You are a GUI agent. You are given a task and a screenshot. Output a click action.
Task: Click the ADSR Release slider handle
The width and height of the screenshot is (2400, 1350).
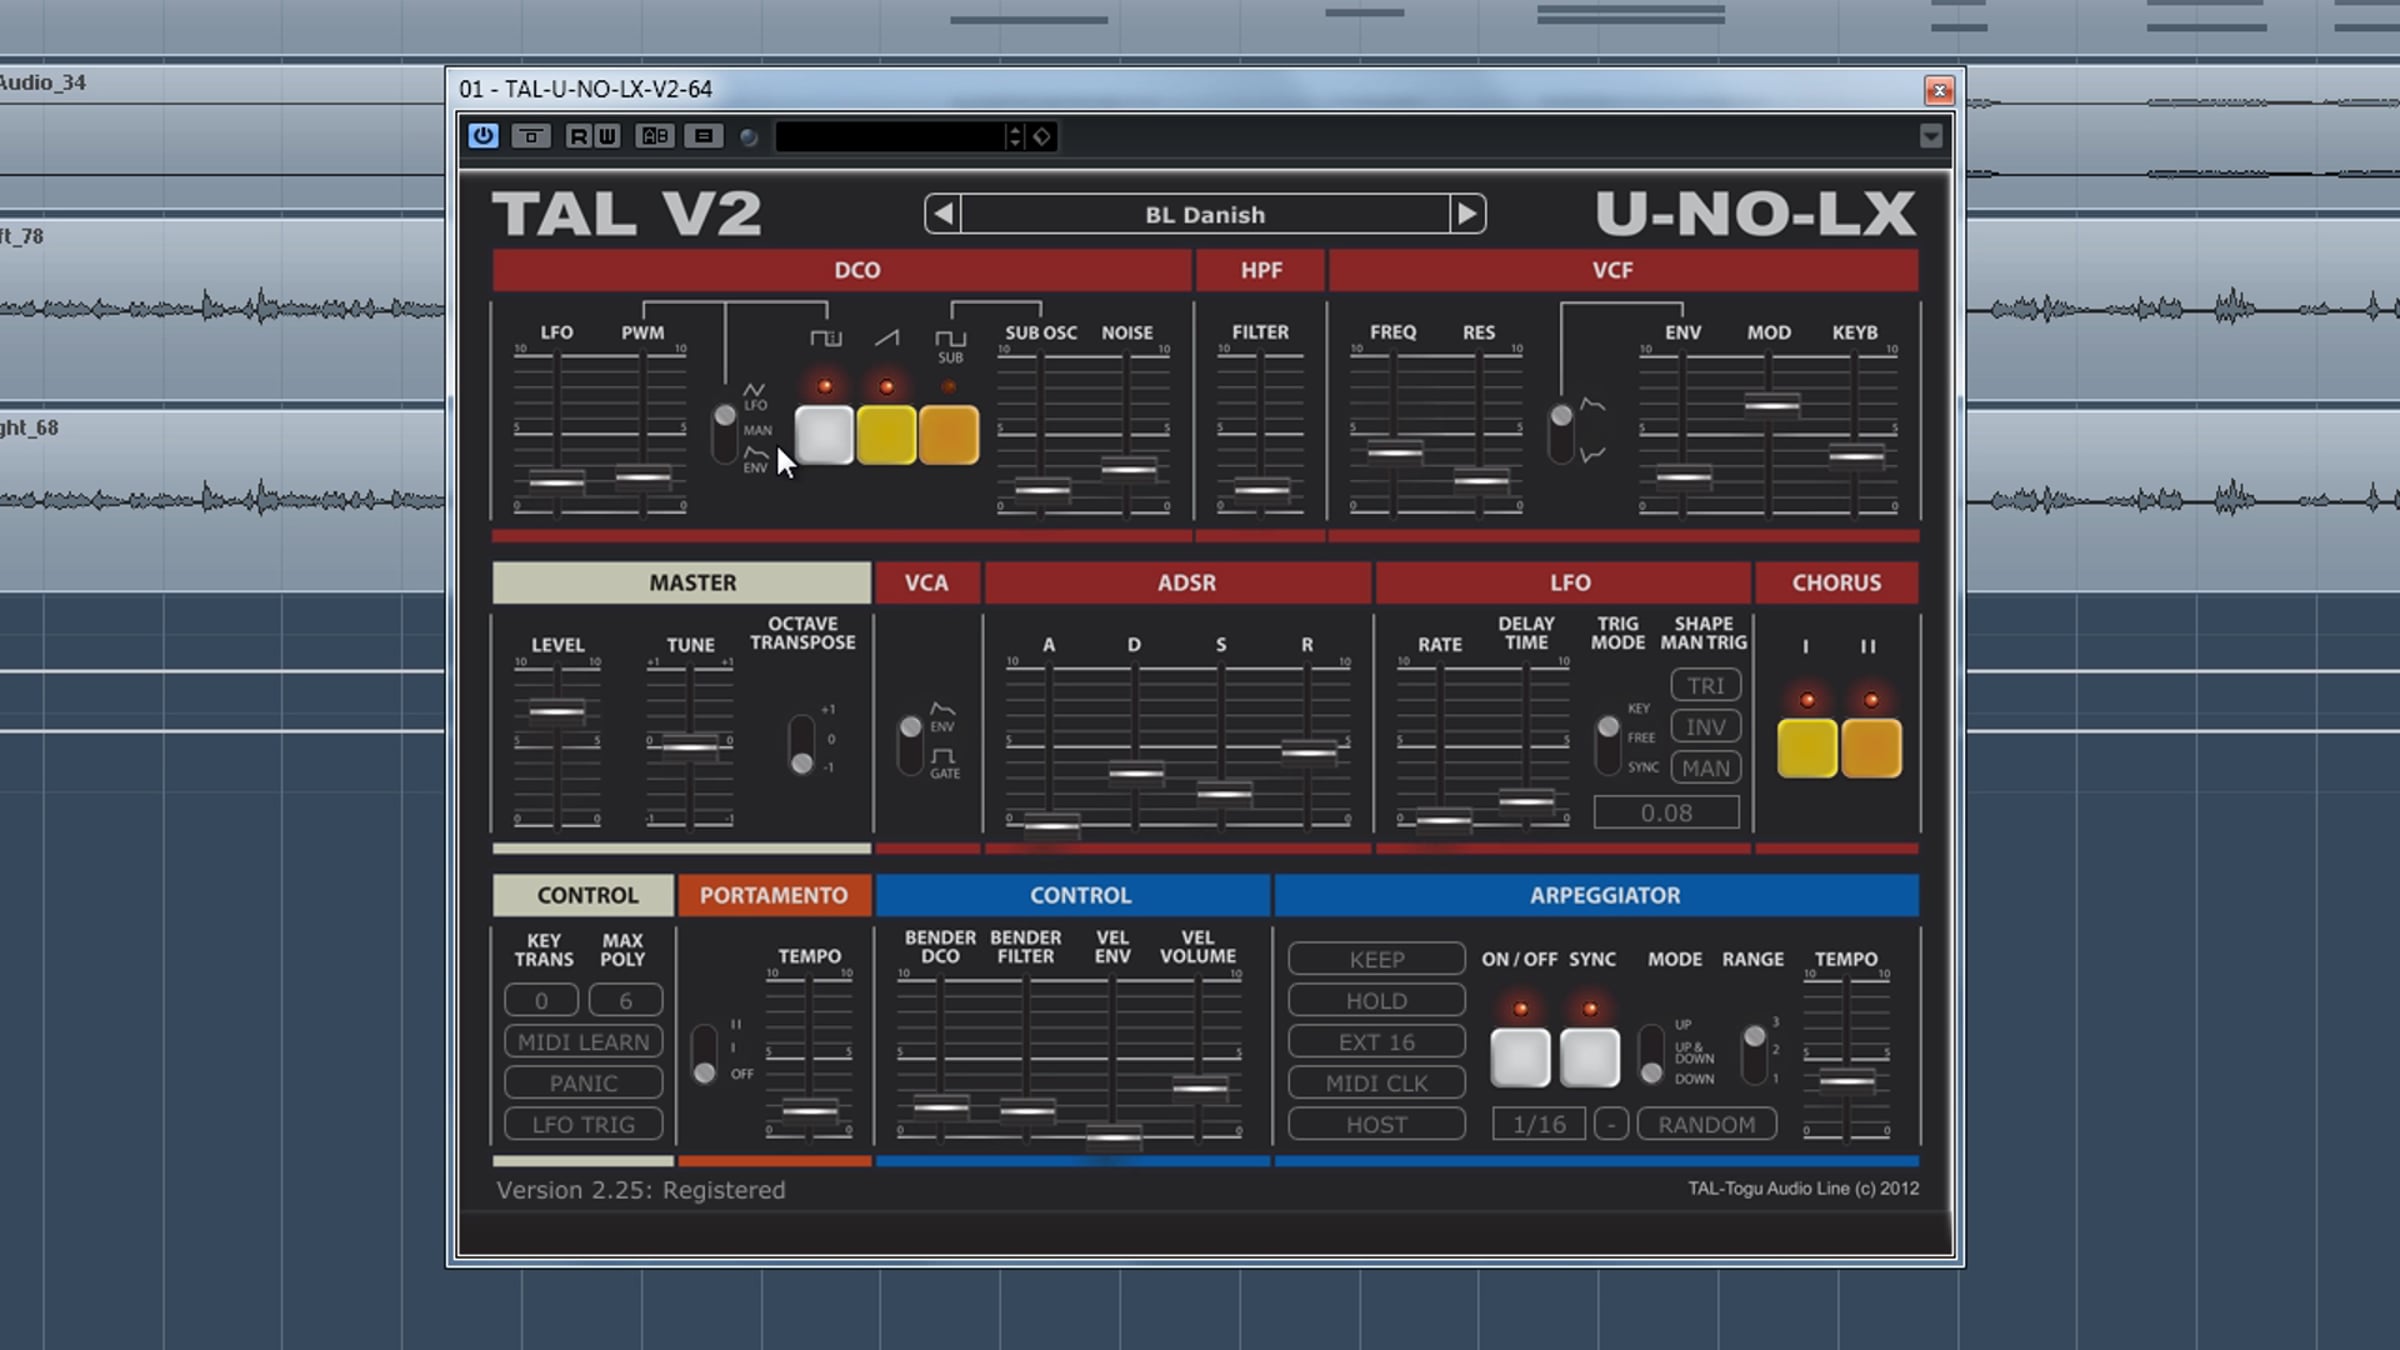[x=1309, y=751]
